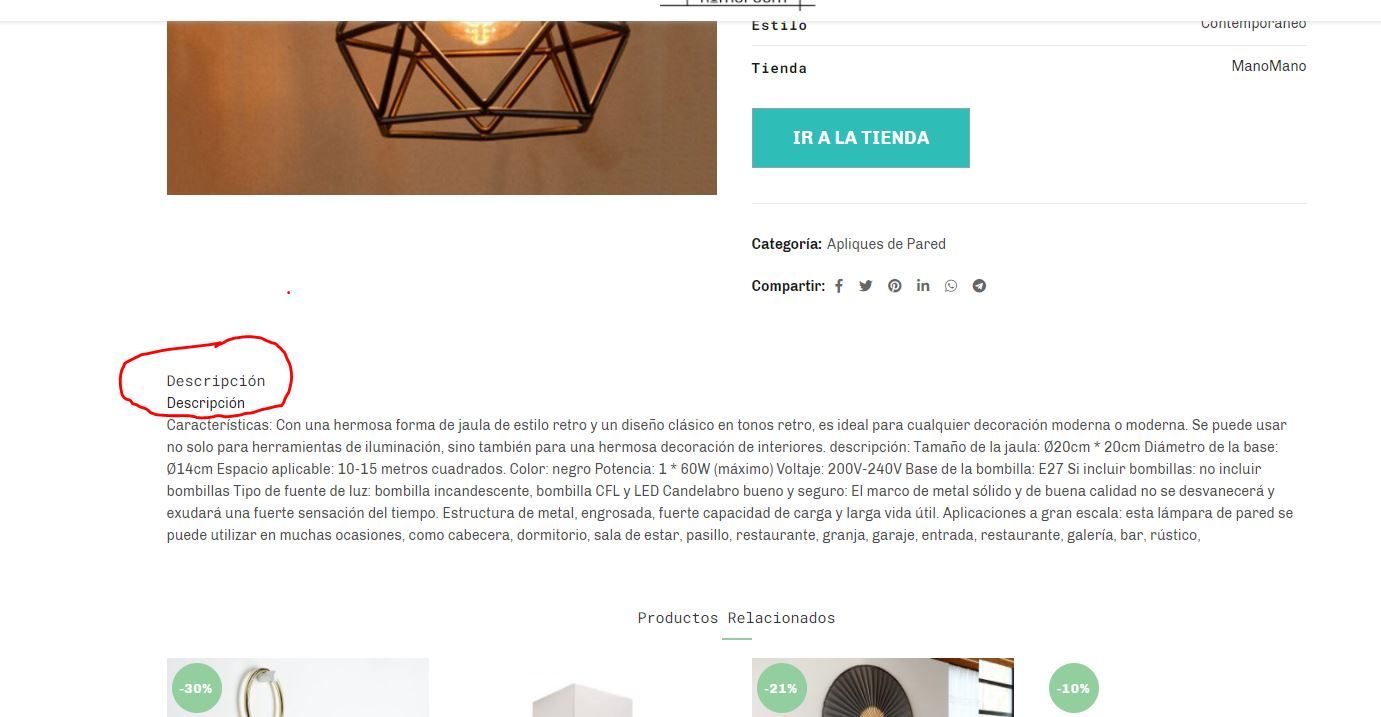Share via LinkedIn icon
Image resolution: width=1381 pixels, height=717 pixels.
[923, 286]
